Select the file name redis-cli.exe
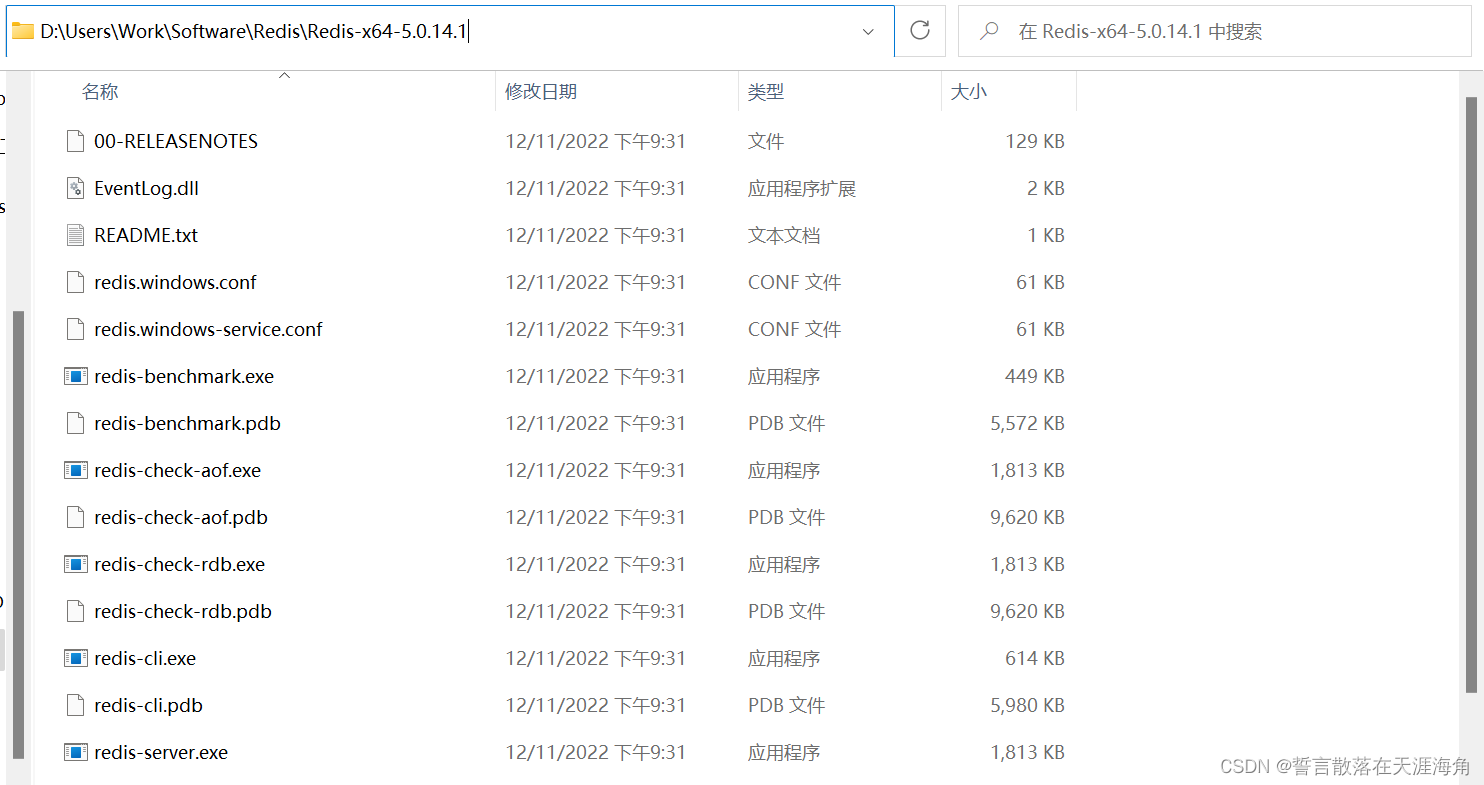This screenshot has height=785, width=1484. coord(145,658)
